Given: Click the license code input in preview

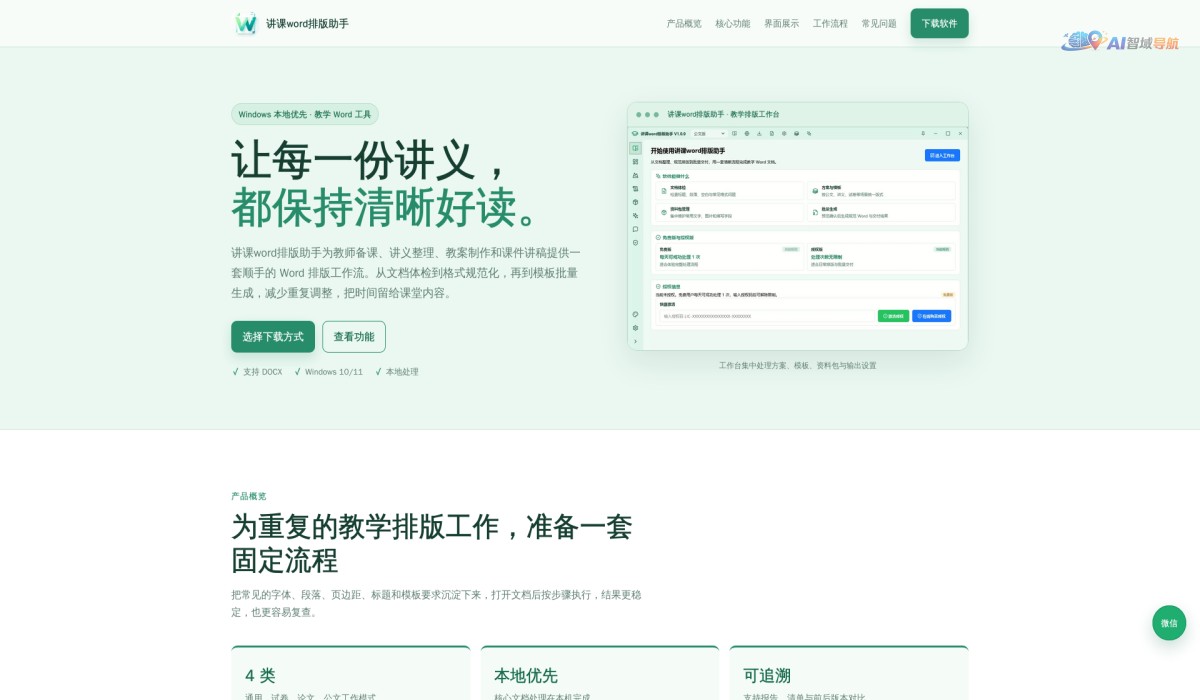Looking at the screenshot, I should point(766,316).
